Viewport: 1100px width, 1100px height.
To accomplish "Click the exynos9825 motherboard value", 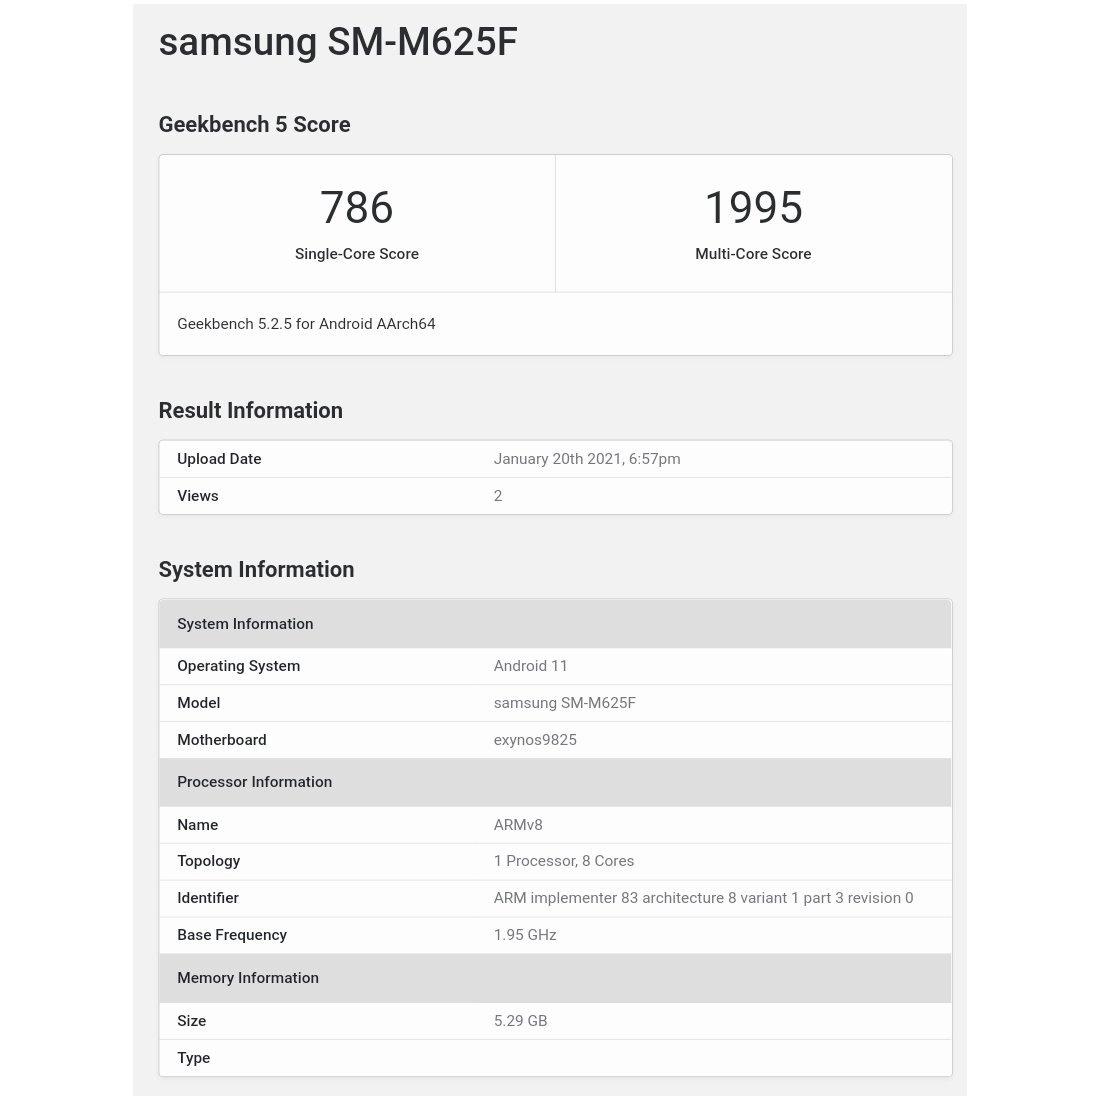I will 535,740.
